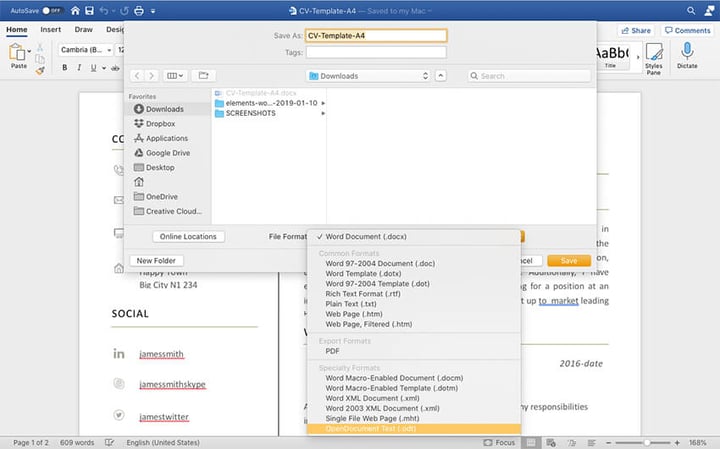
Task: Choose Plain Text (.txt) format
Action: (414, 304)
